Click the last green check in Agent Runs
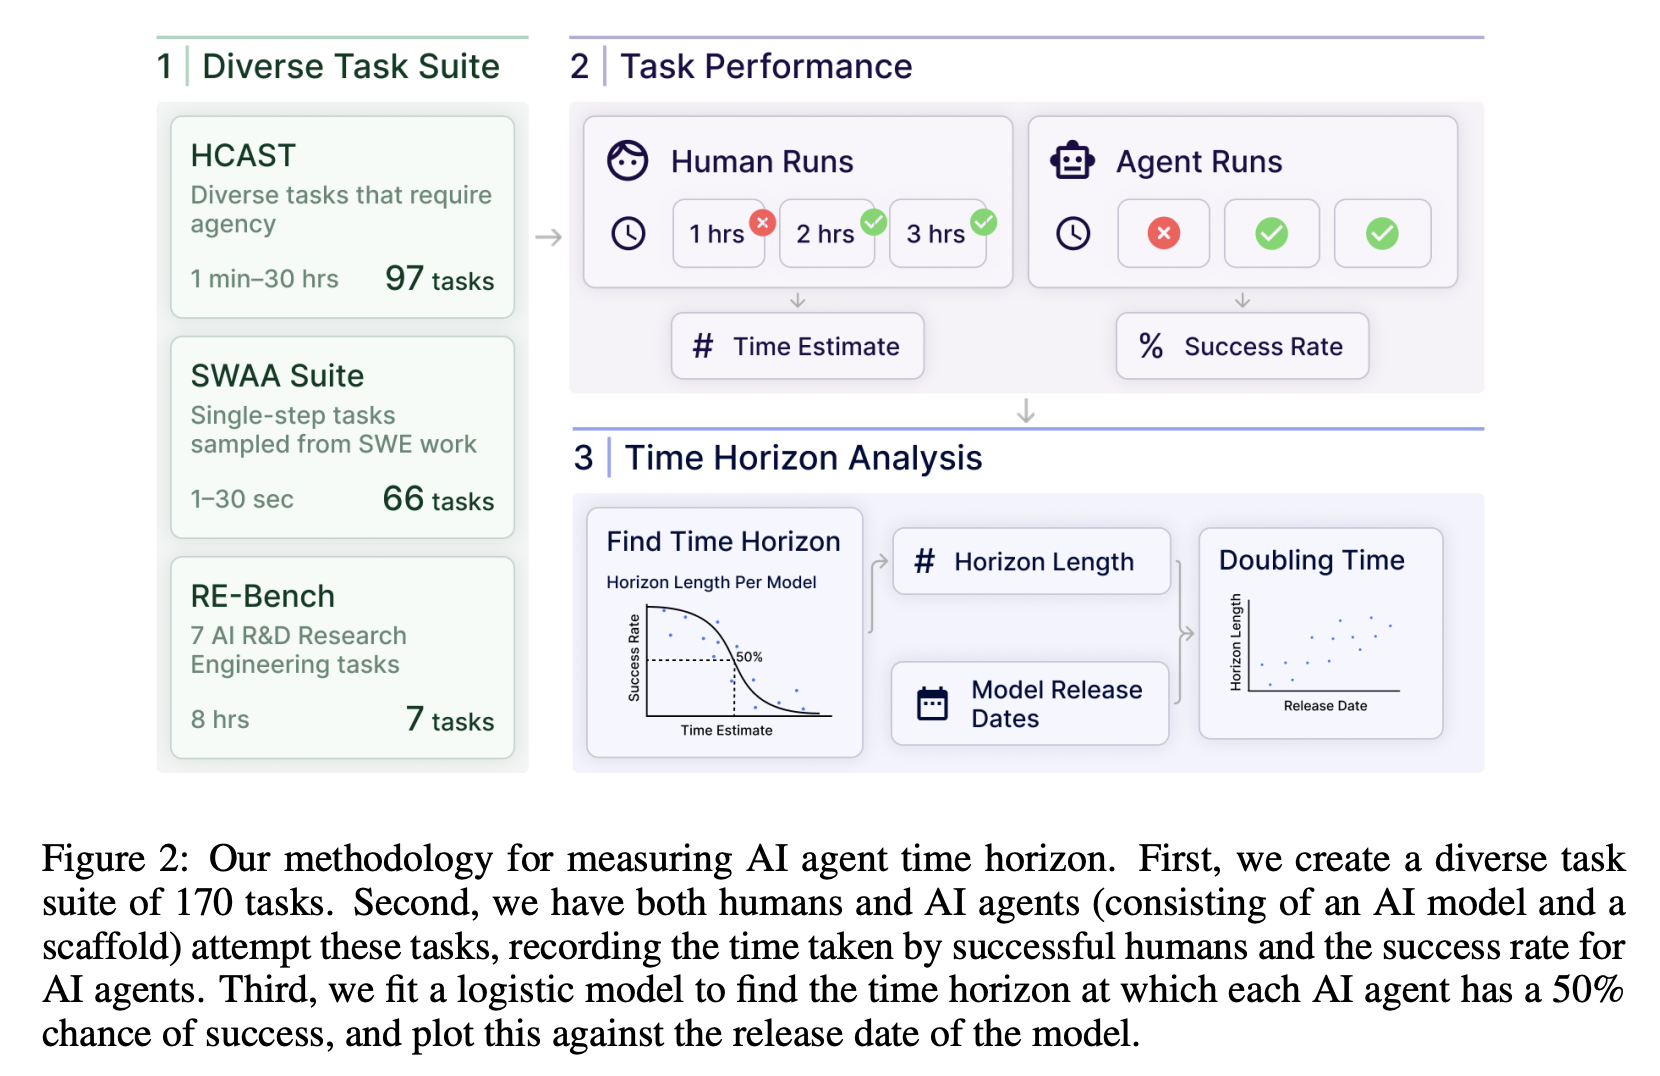Image resolution: width=1660 pixels, height=1076 pixels. click(1382, 234)
